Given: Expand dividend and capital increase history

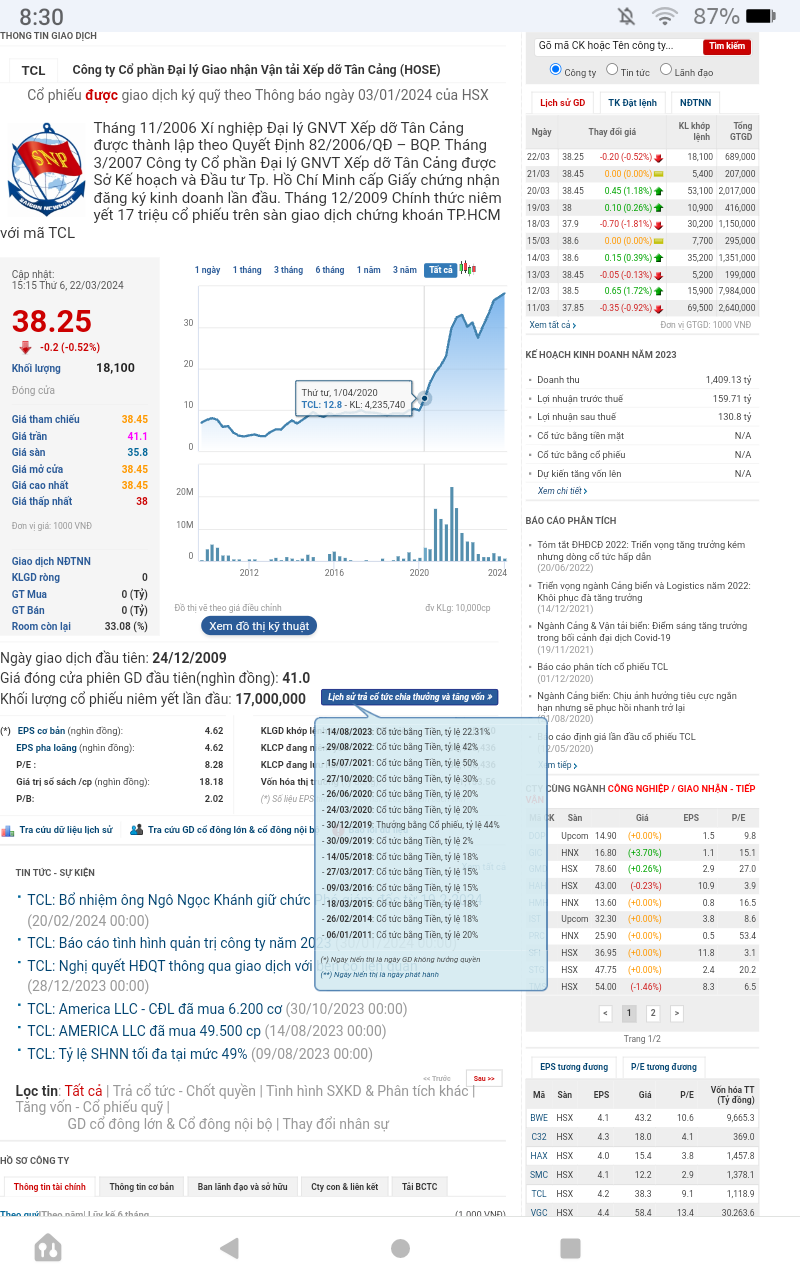Looking at the screenshot, I should [409, 697].
